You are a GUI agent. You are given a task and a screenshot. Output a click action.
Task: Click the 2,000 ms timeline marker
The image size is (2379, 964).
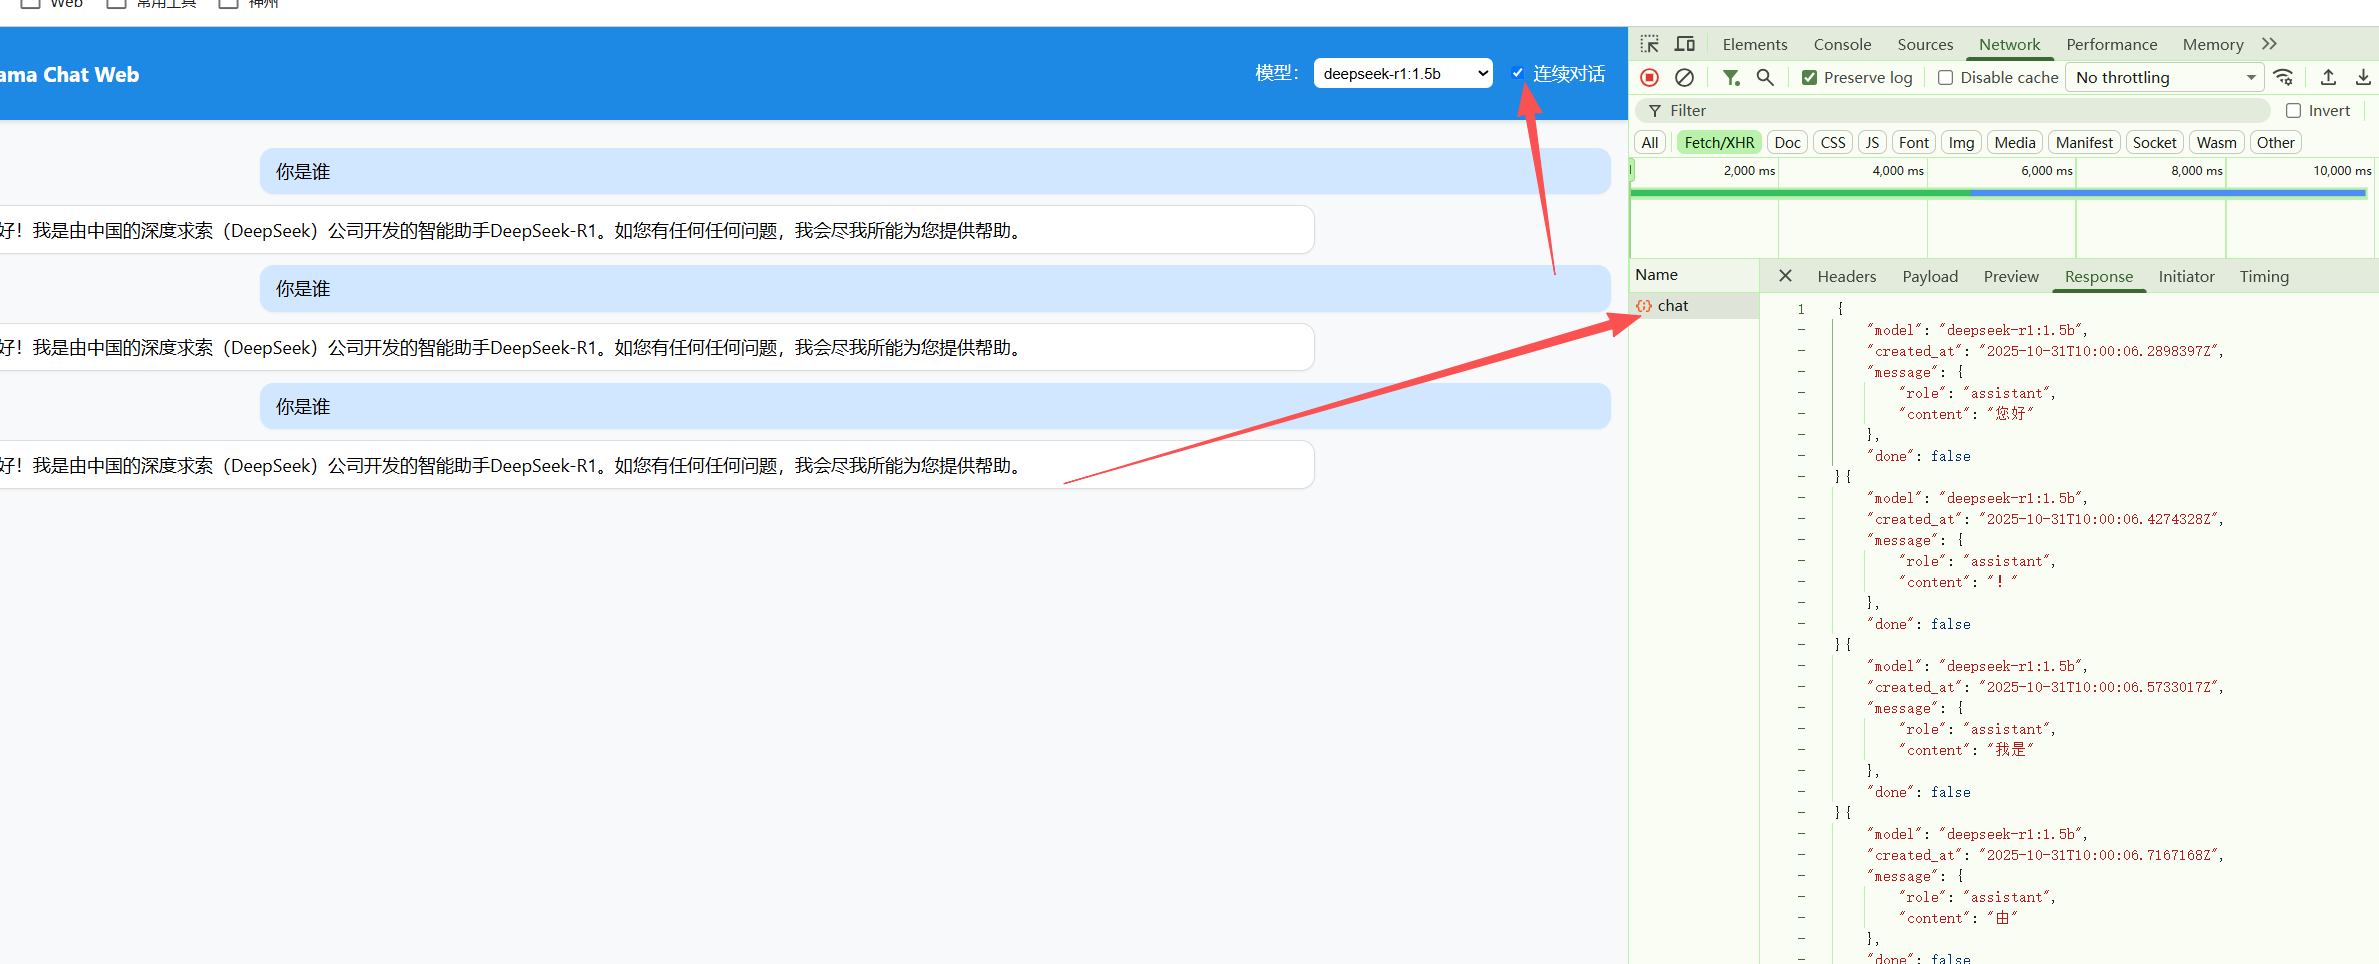pyautogui.click(x=1749, y=171)
